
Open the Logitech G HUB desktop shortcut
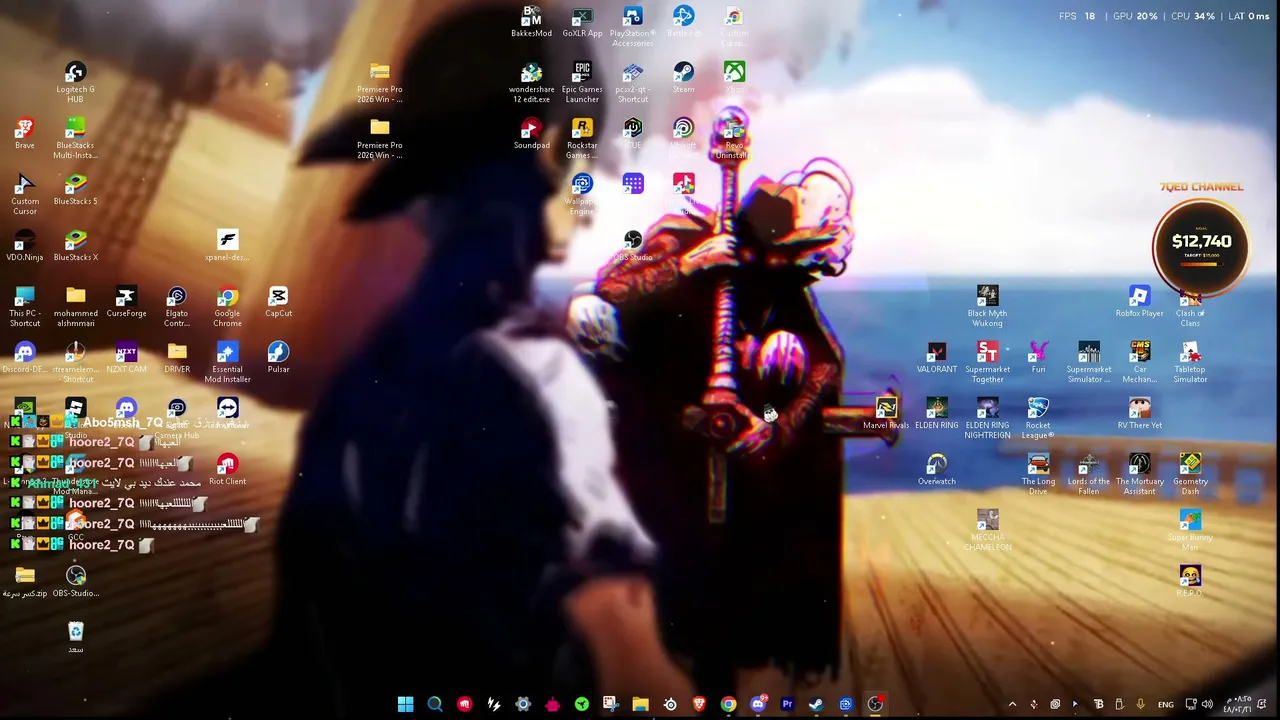(75, 83)
